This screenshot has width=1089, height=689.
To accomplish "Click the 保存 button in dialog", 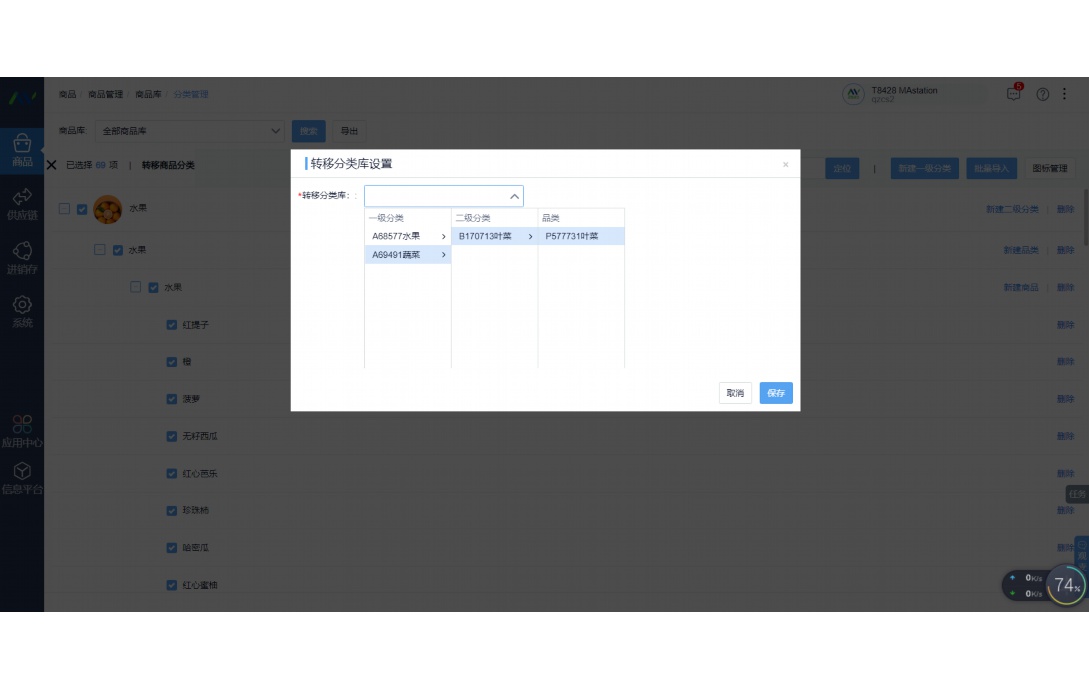I will [x=776, y=393].
